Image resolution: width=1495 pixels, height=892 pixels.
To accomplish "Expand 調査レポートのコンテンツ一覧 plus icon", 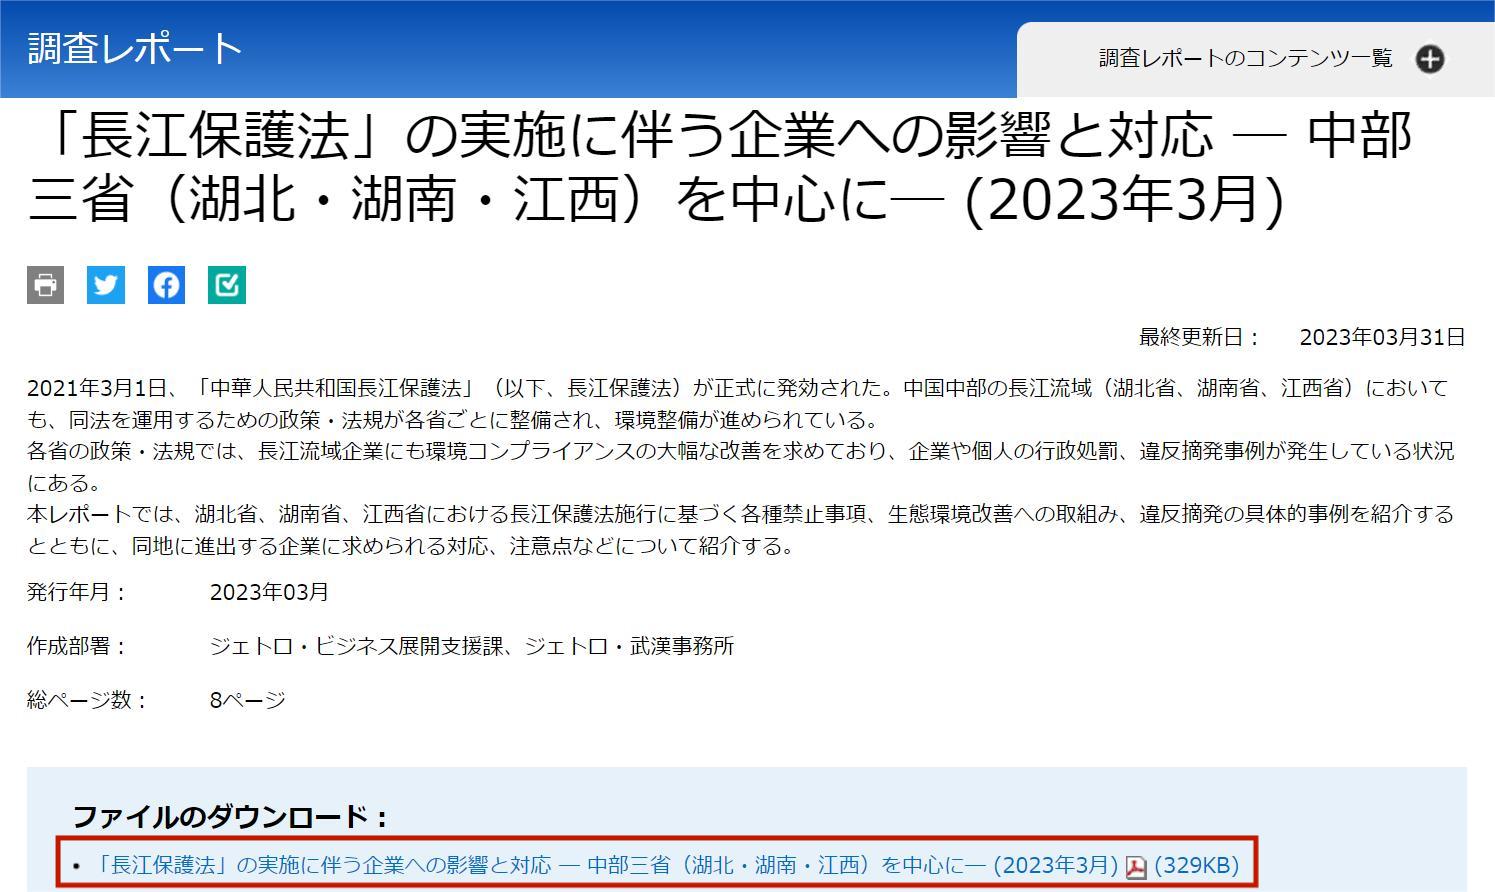I will coord(1430,59).
